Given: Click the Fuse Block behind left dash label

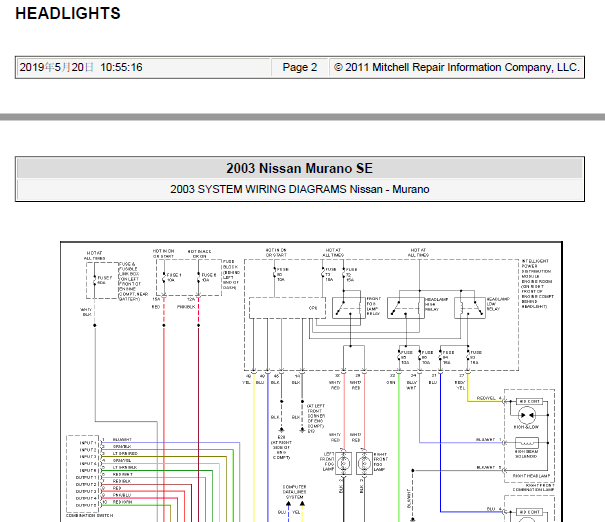Looking at the screenshot, I should [x=231, y=275].
